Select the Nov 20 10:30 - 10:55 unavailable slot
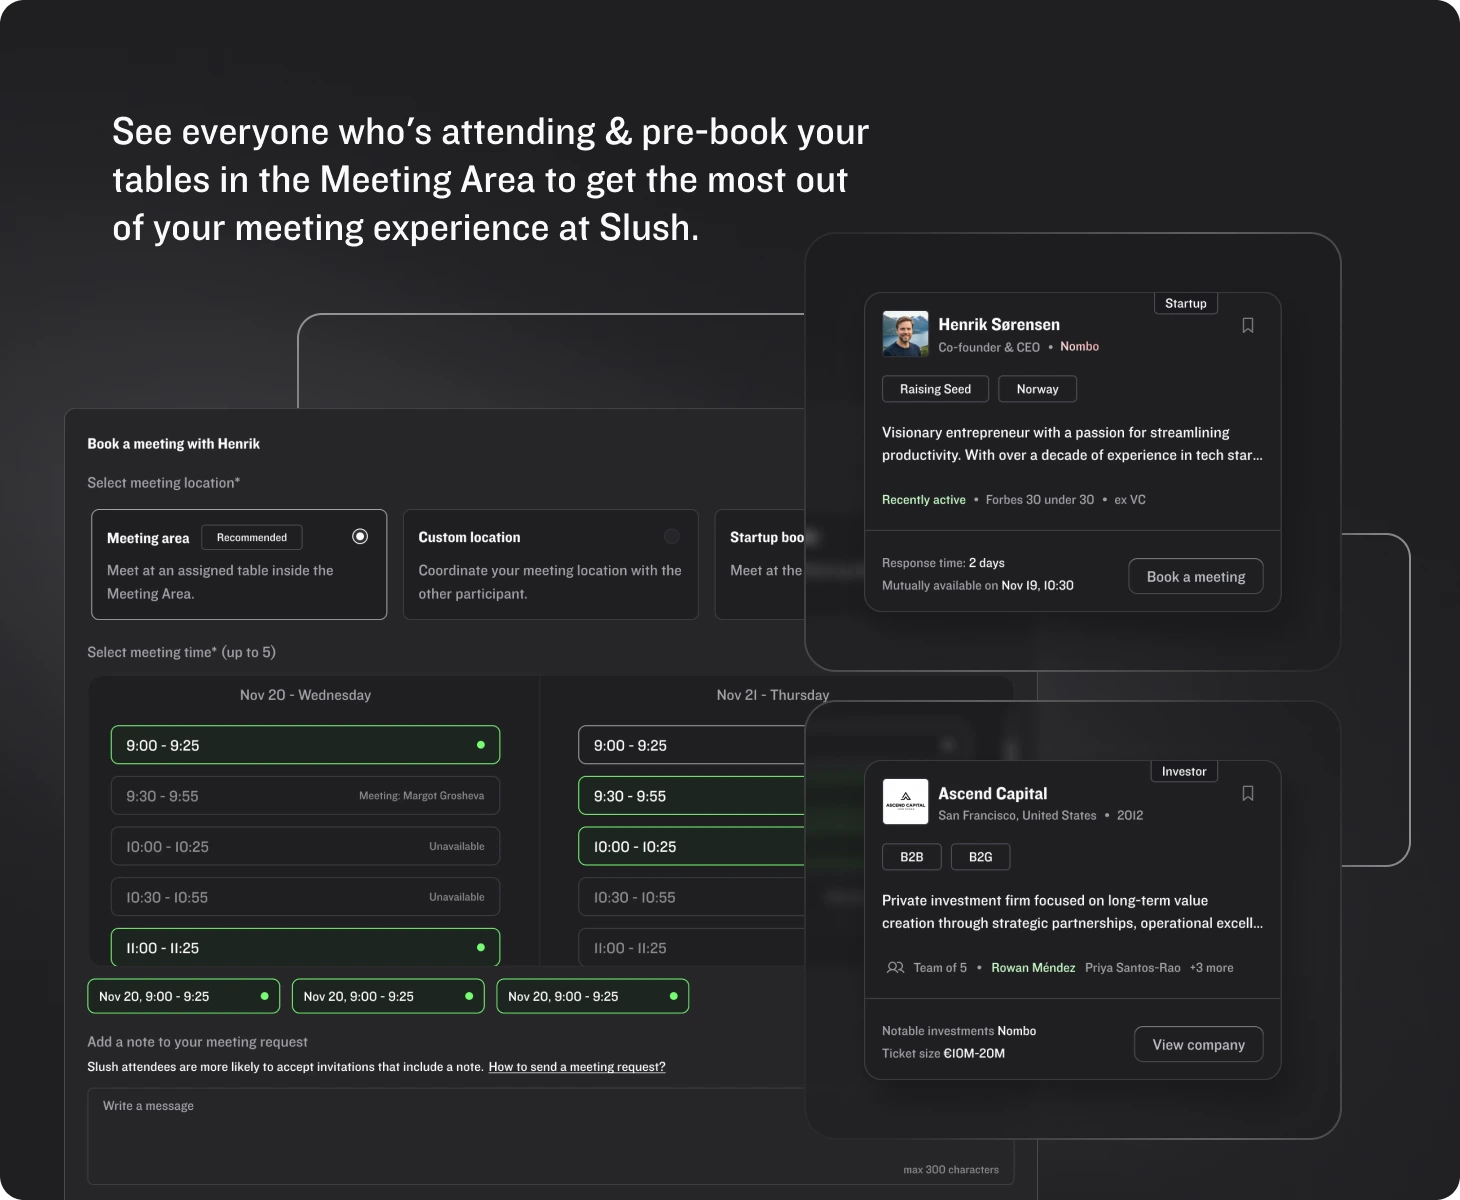1460x1200 pixels. (305, 897)
